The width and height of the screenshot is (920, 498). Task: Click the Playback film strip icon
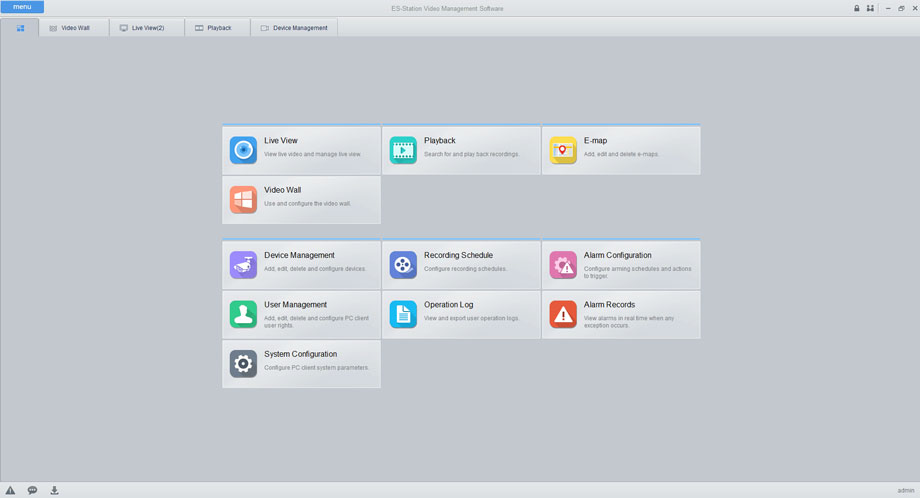pyautogui.click(x=403, y=150)
